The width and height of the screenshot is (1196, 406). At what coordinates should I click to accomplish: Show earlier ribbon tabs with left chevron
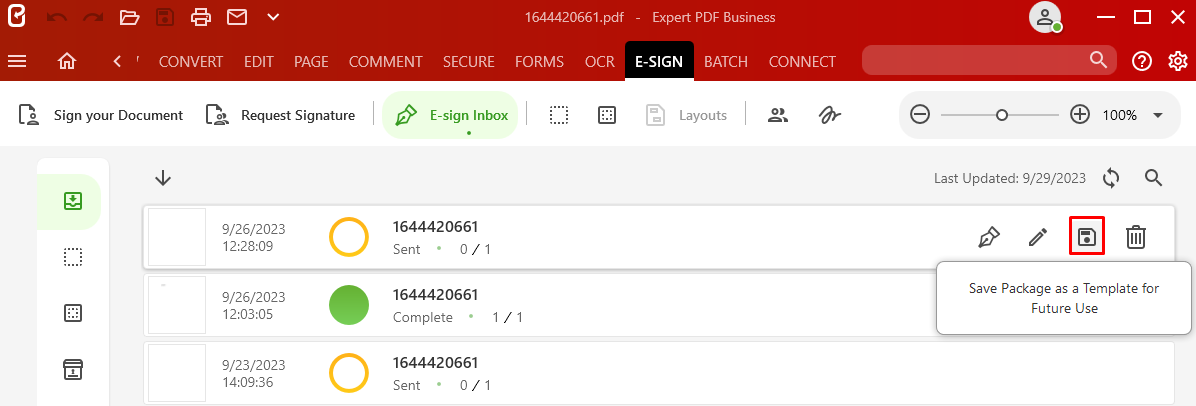pos(117,61)
